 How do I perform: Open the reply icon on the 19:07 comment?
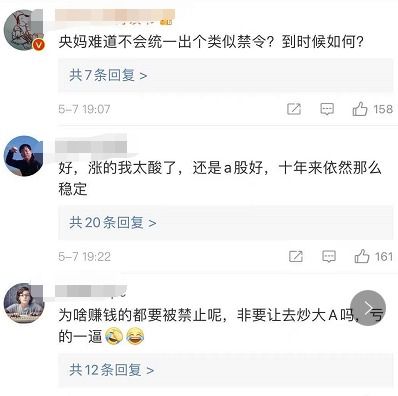click(327, 109)
